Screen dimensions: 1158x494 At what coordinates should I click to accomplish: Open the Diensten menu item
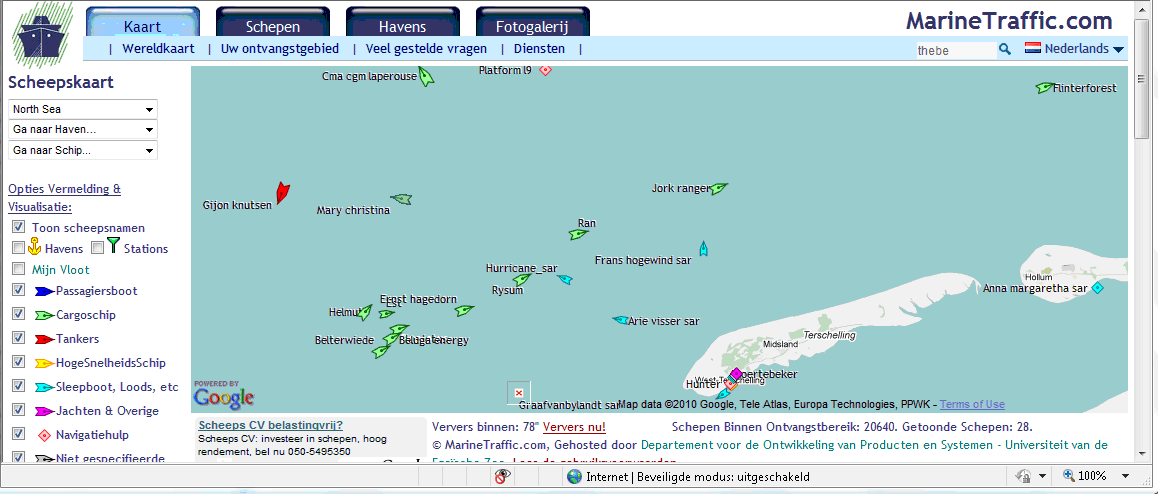[x=539, y=49]
